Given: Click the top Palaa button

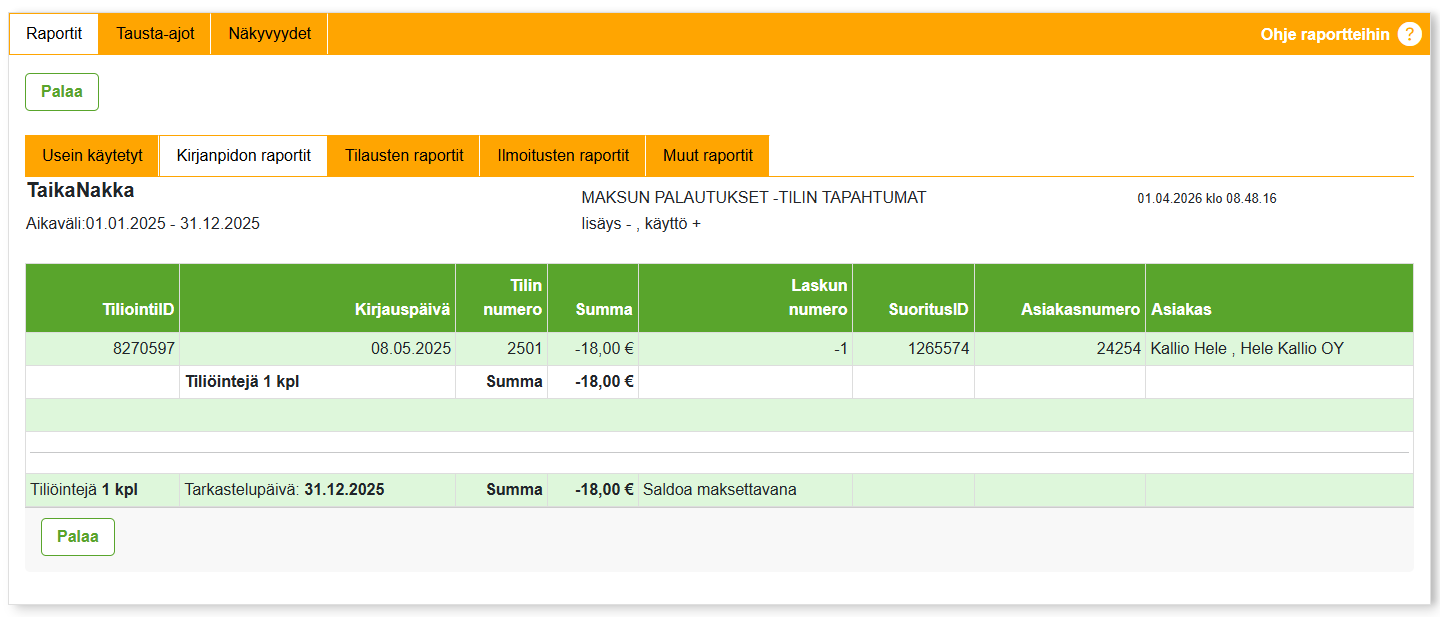Looking at the screenshot, I should pyautogui.click(x=62, y=92).
